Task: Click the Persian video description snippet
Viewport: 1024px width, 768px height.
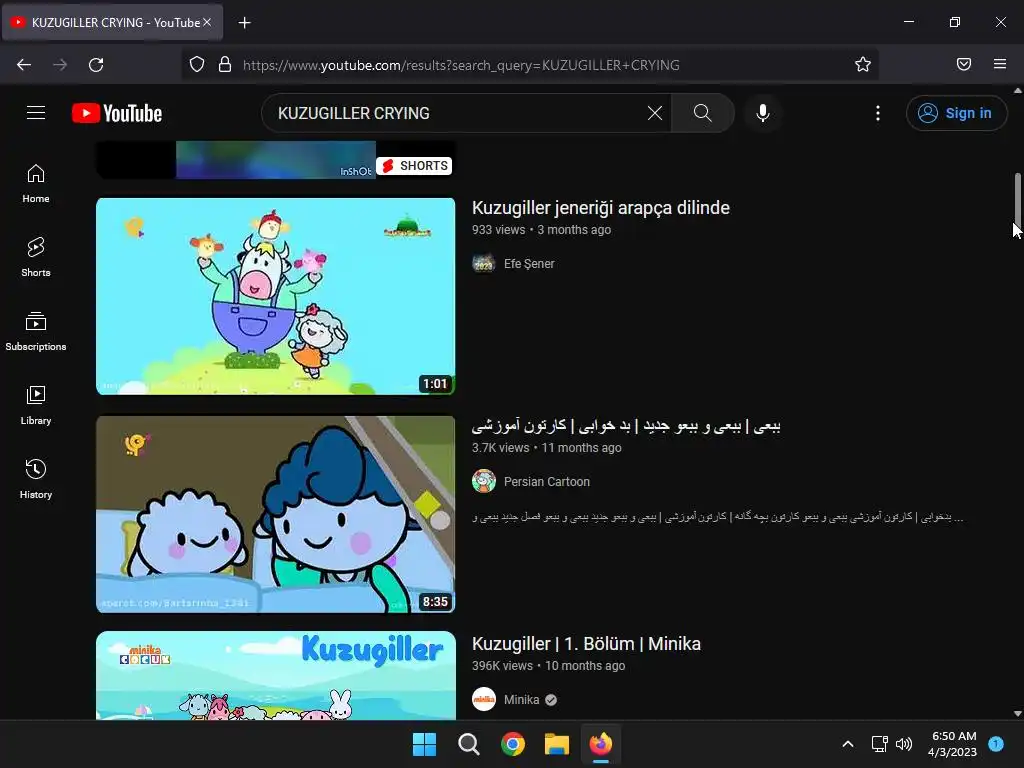Action: [718, 517]
